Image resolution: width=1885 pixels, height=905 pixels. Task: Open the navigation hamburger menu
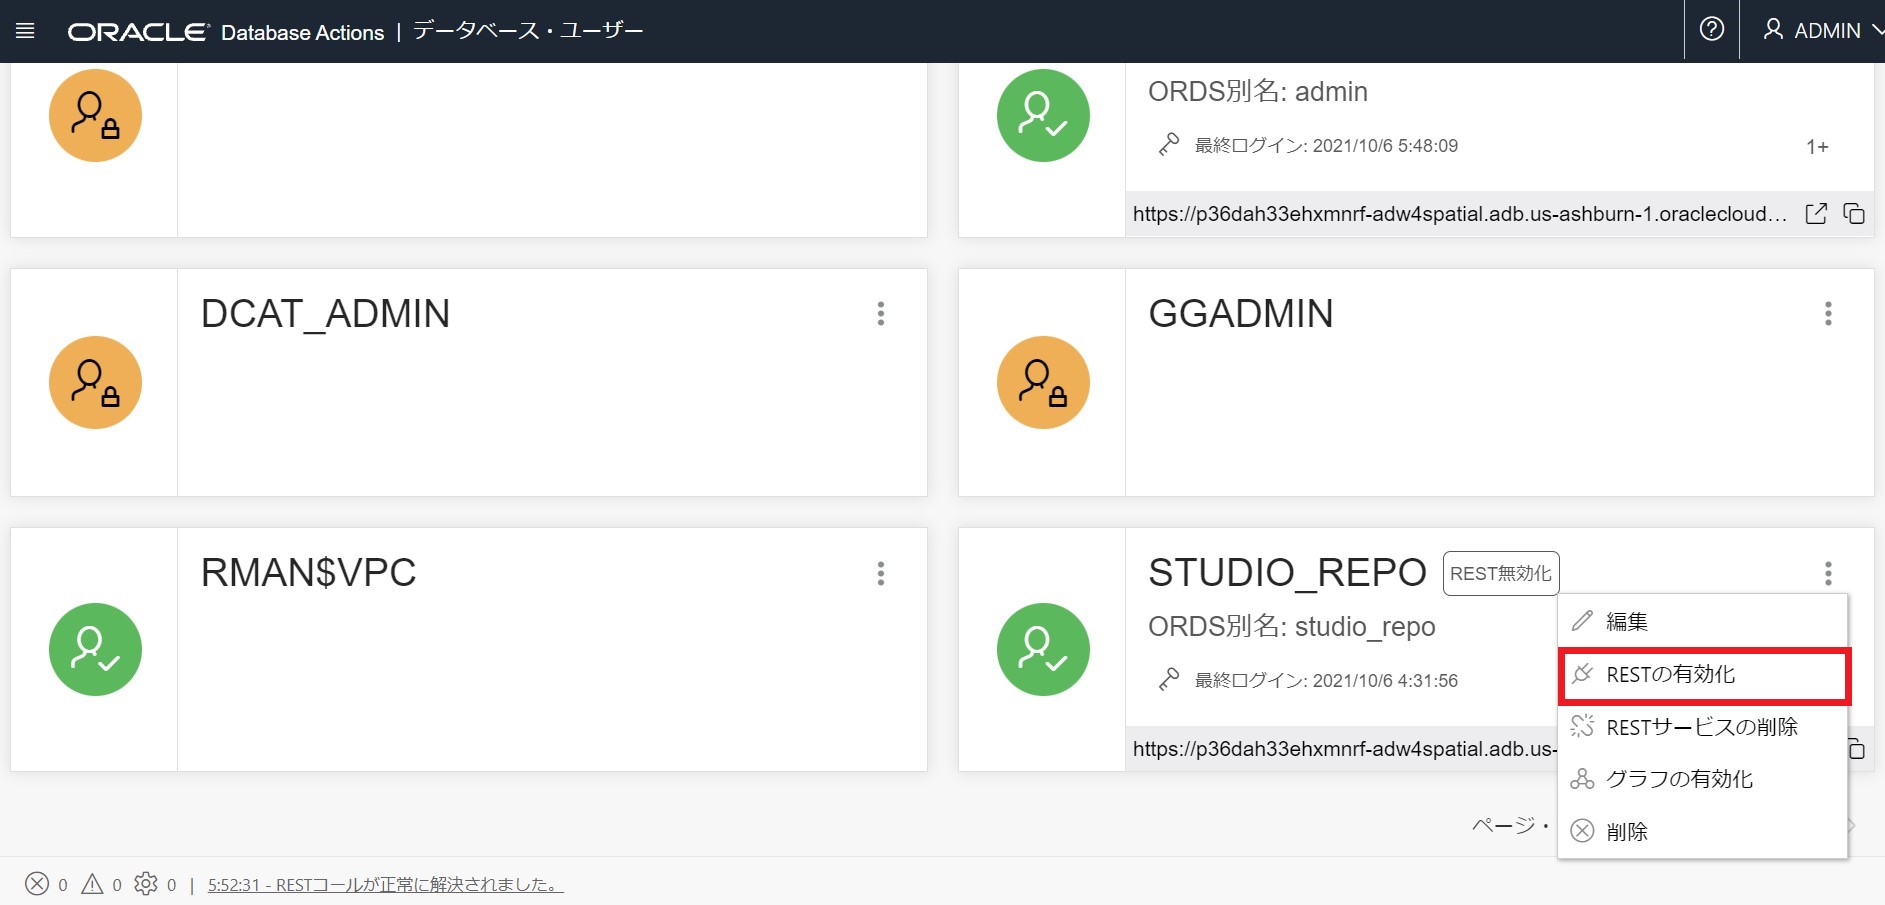click(25, 30)
